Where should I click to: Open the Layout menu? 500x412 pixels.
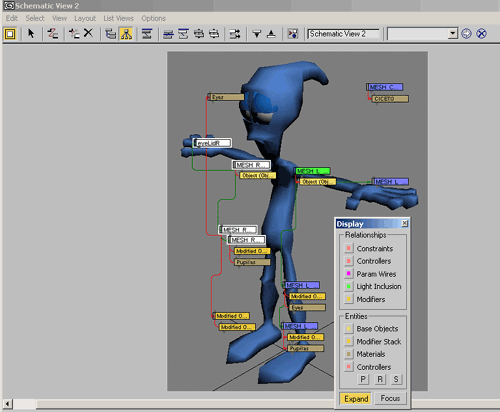click(x=85, y=18)
